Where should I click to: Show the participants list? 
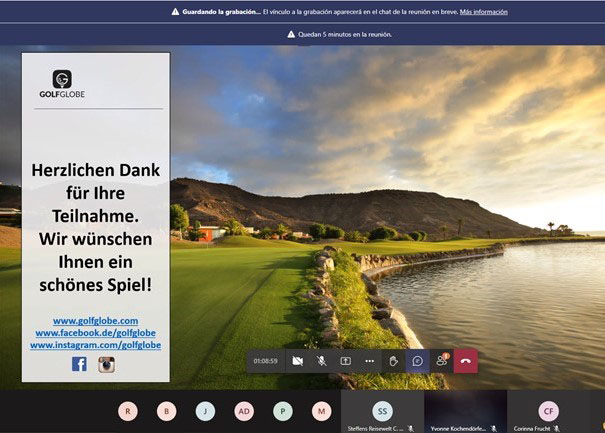click(x=442, y=361)
